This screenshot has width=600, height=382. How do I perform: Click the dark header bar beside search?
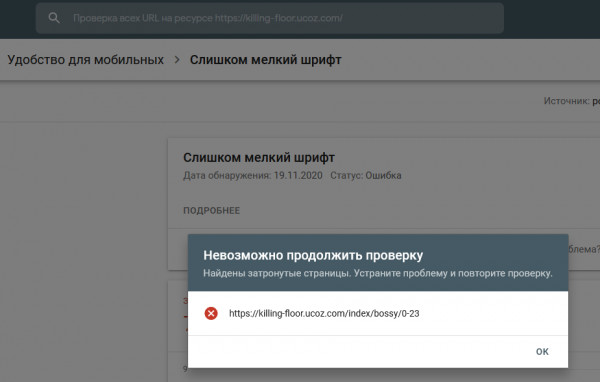pyautogui.click(x=552, y=18)
